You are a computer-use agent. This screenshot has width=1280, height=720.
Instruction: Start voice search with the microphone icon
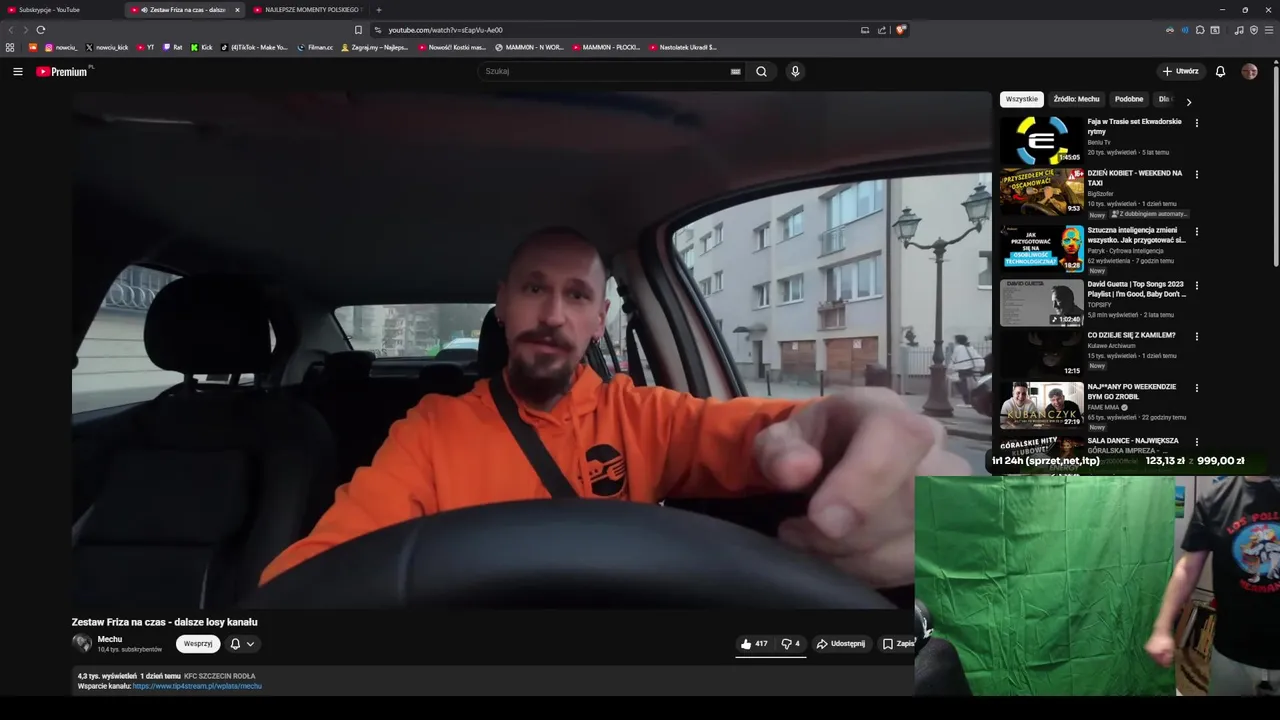click(795, 72)
